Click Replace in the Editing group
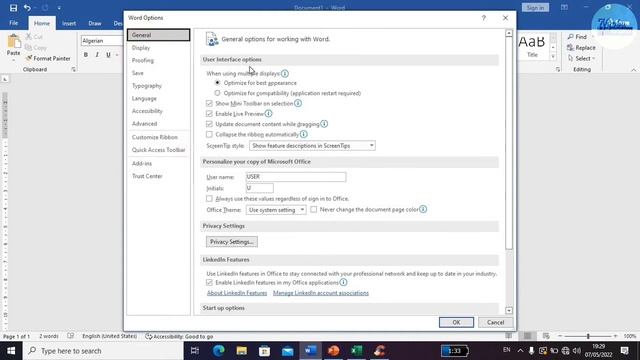This screenshot has height=360, width=640. tap(581, 48)
